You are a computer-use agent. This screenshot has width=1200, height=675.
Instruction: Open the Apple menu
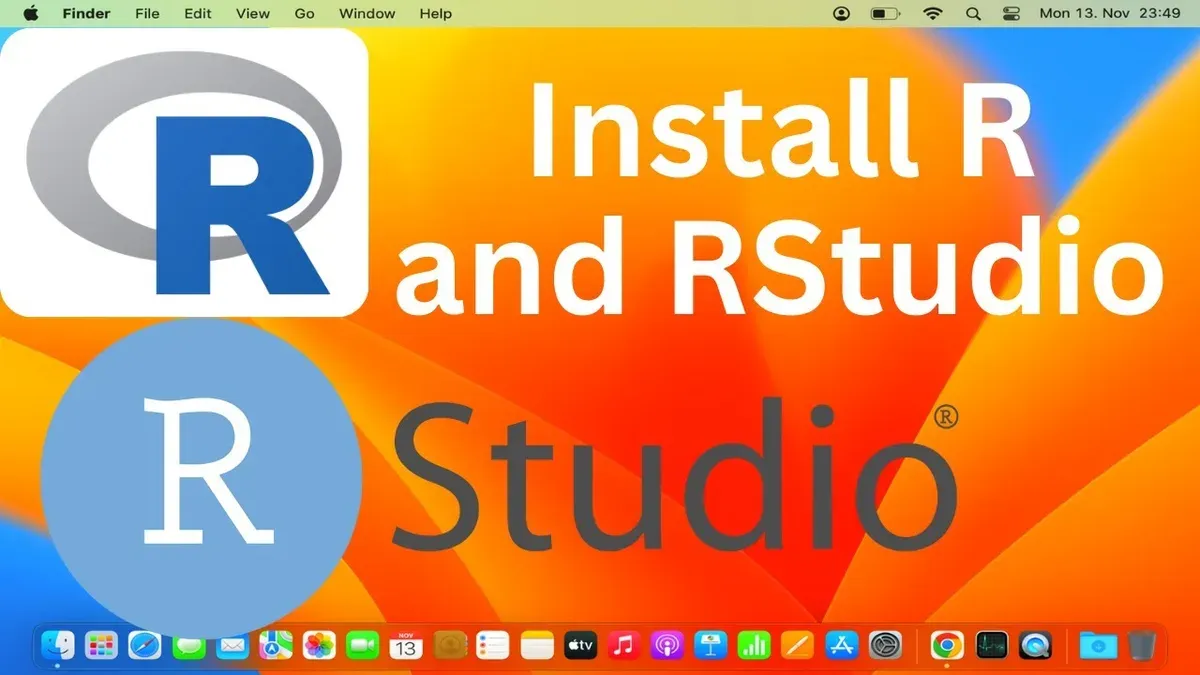[x=30, y=13]
